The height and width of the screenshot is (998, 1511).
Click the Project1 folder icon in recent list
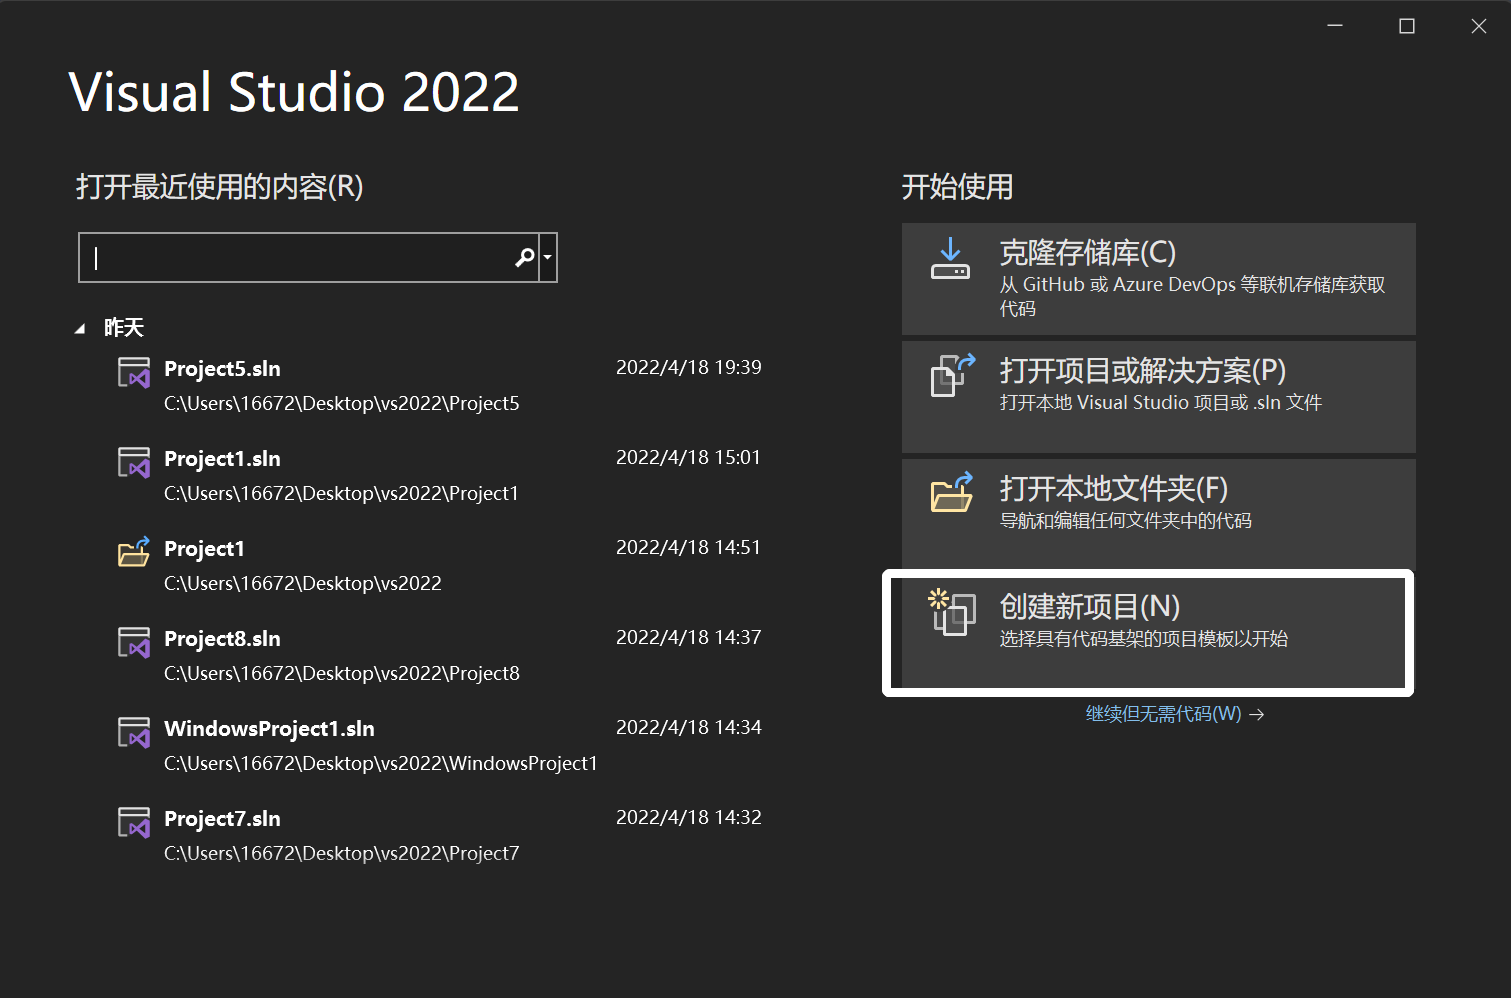[134, 551]
